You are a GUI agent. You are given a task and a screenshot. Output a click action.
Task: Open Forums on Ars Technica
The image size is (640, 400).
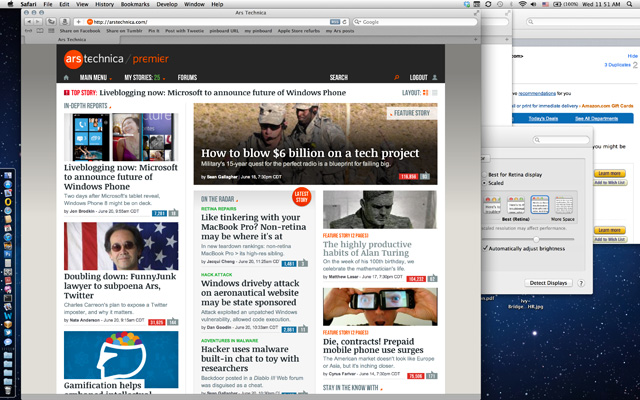click(187, 78)
